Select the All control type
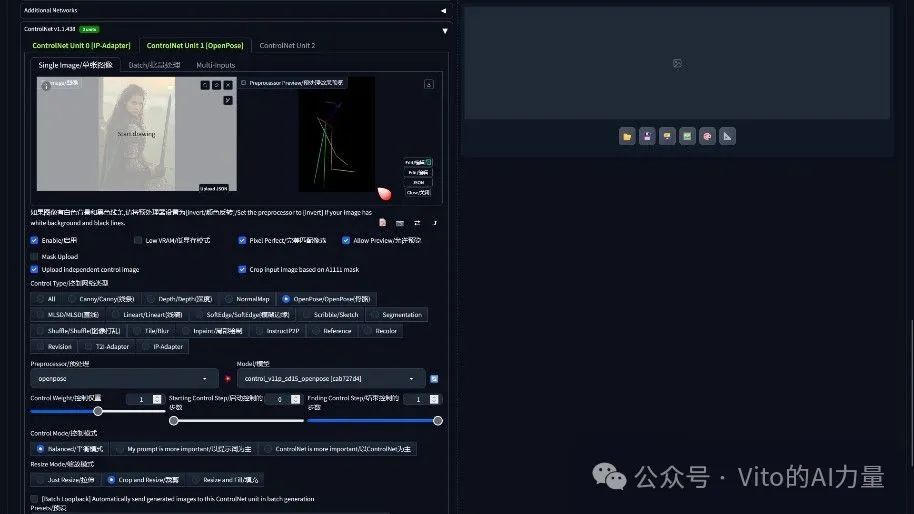The width and height of the screenshot is (914, 514). [45, 299]
